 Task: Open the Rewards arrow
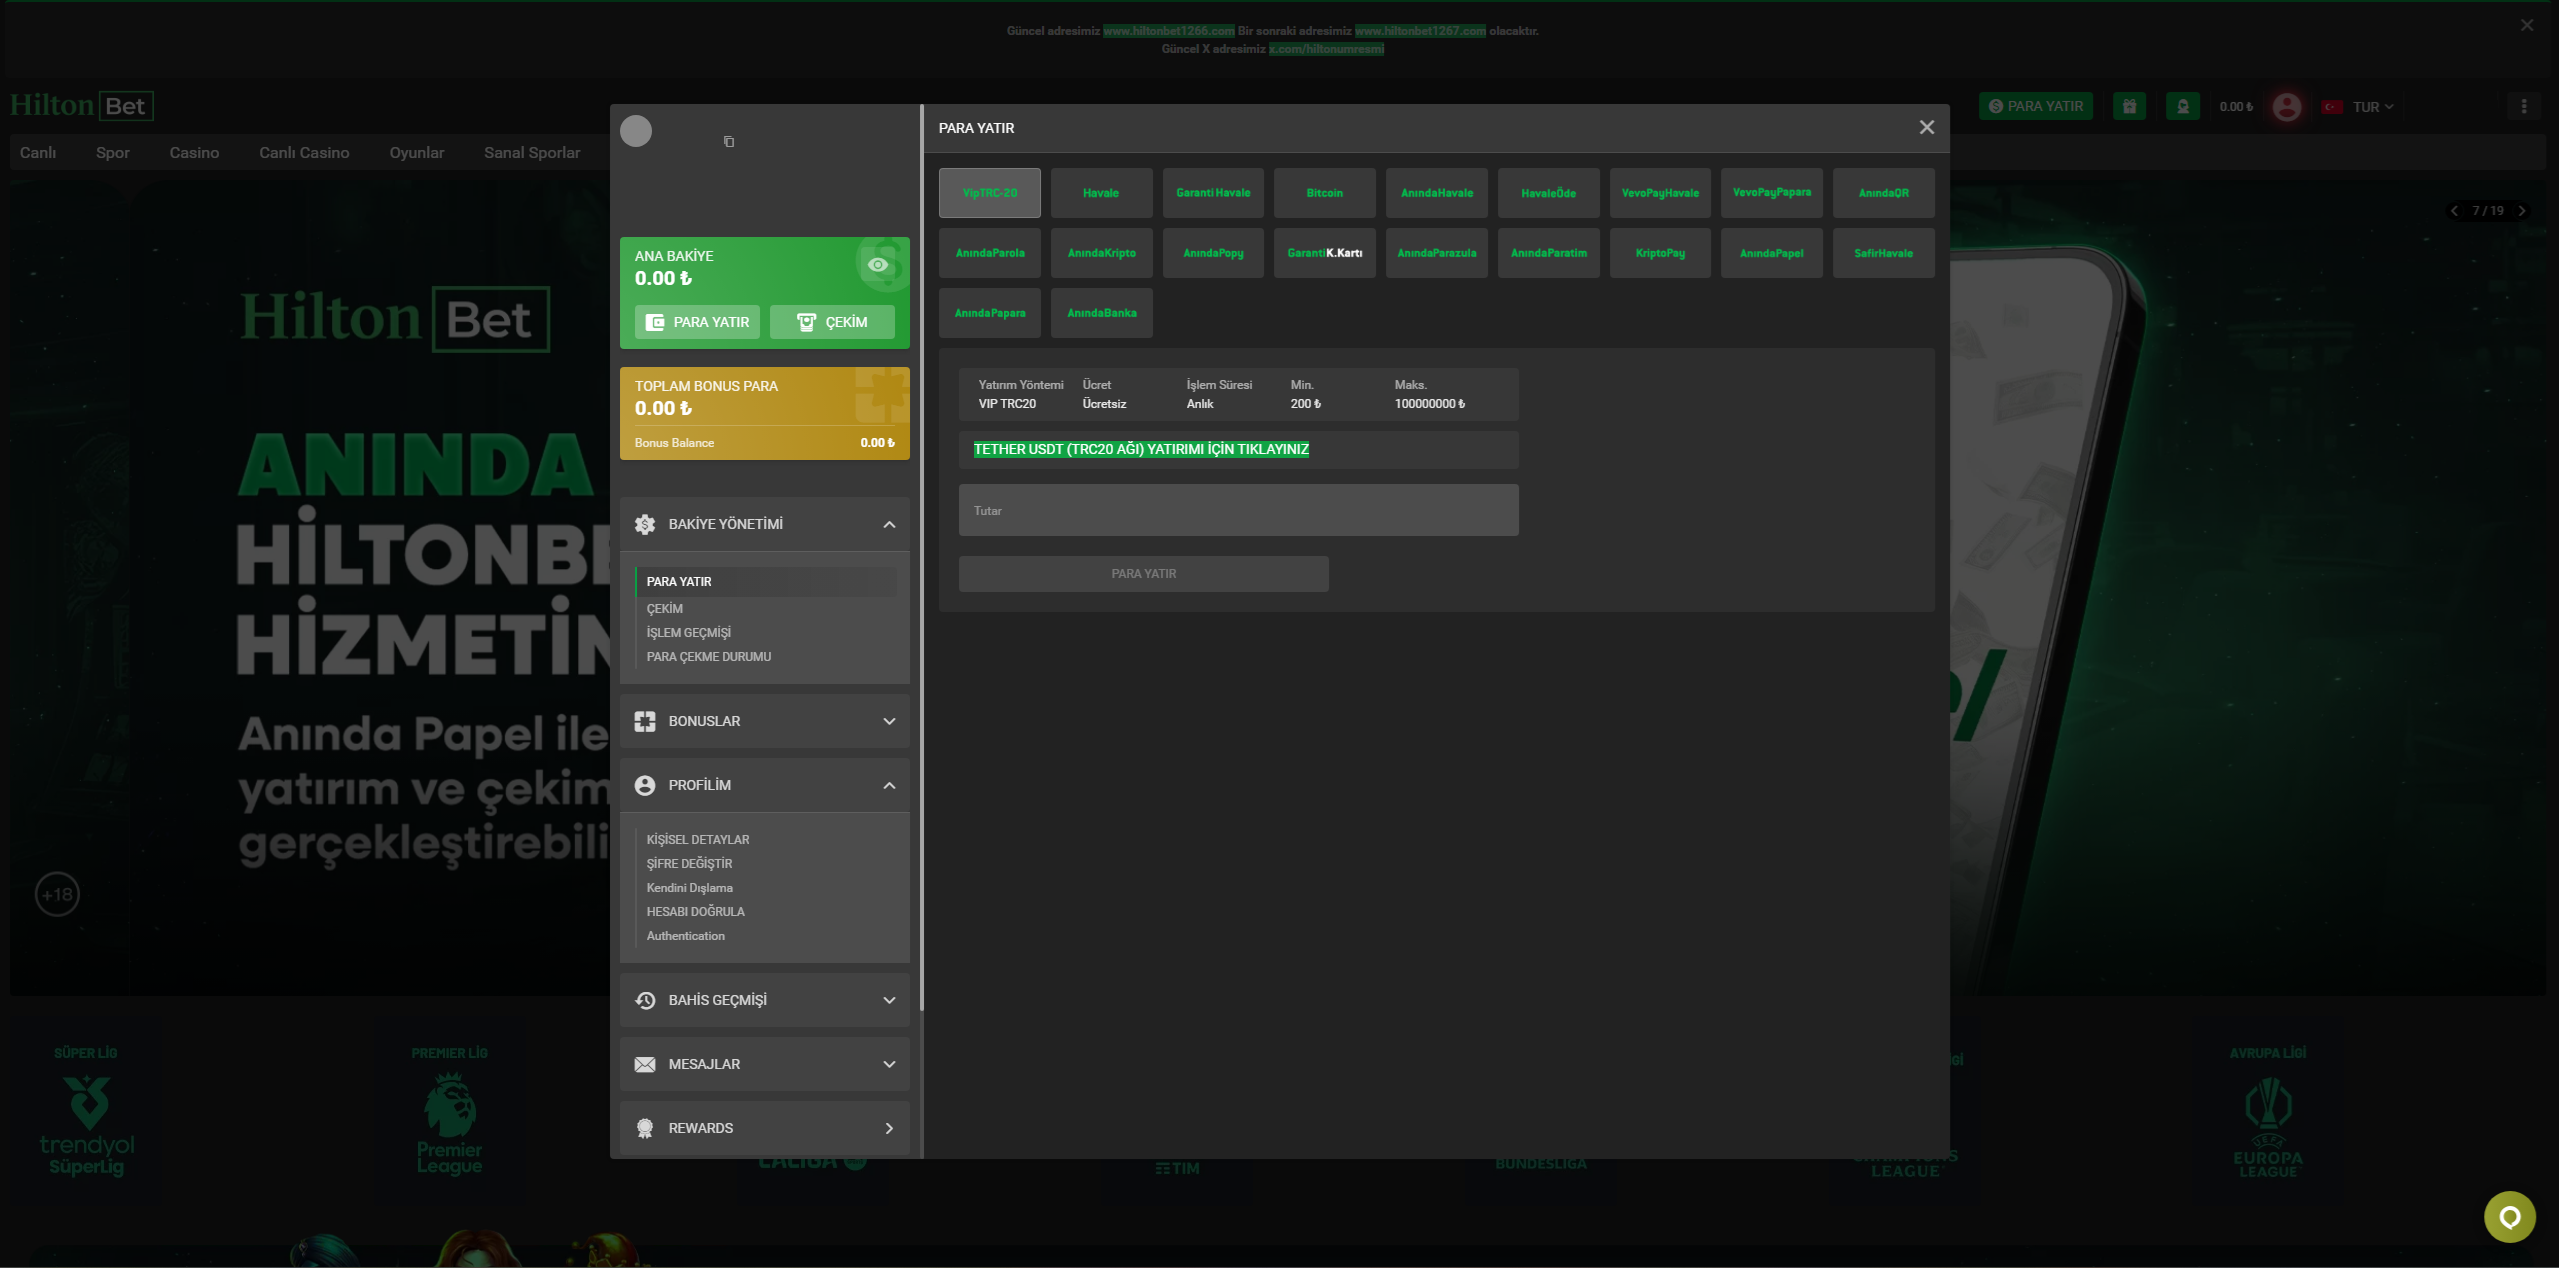[889, 1128]
